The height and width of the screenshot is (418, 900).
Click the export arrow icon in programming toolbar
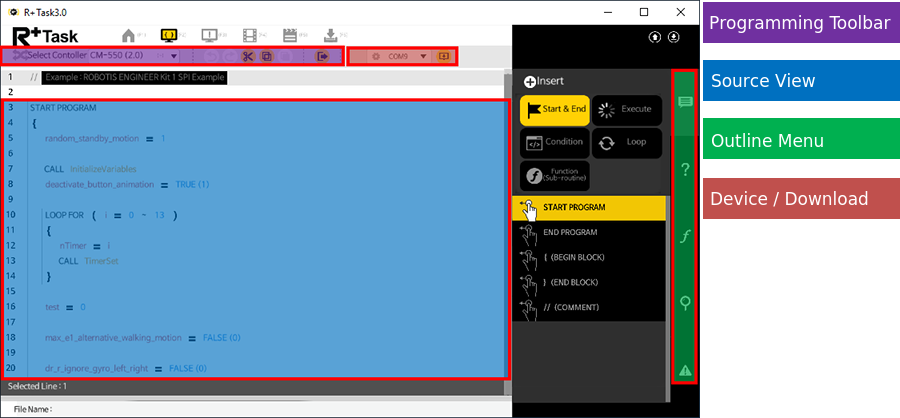(323, 56)
